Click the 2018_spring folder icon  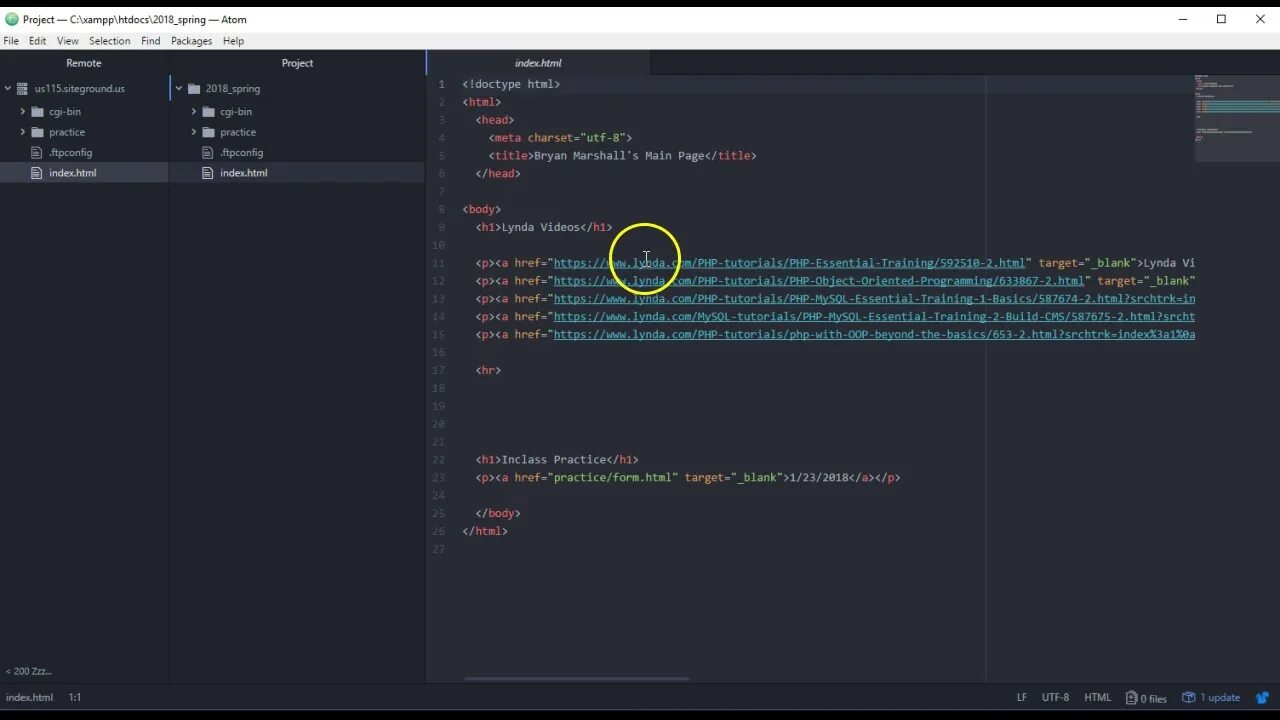(192, 88)
